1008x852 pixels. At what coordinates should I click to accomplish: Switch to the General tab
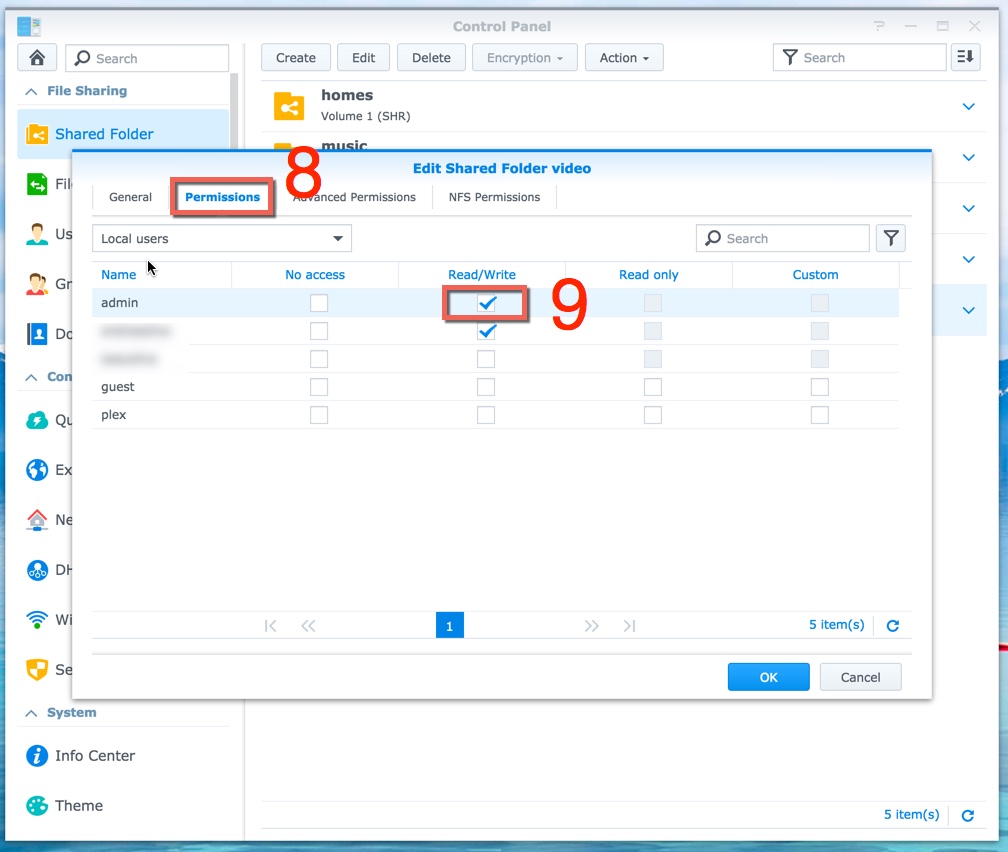131,197
